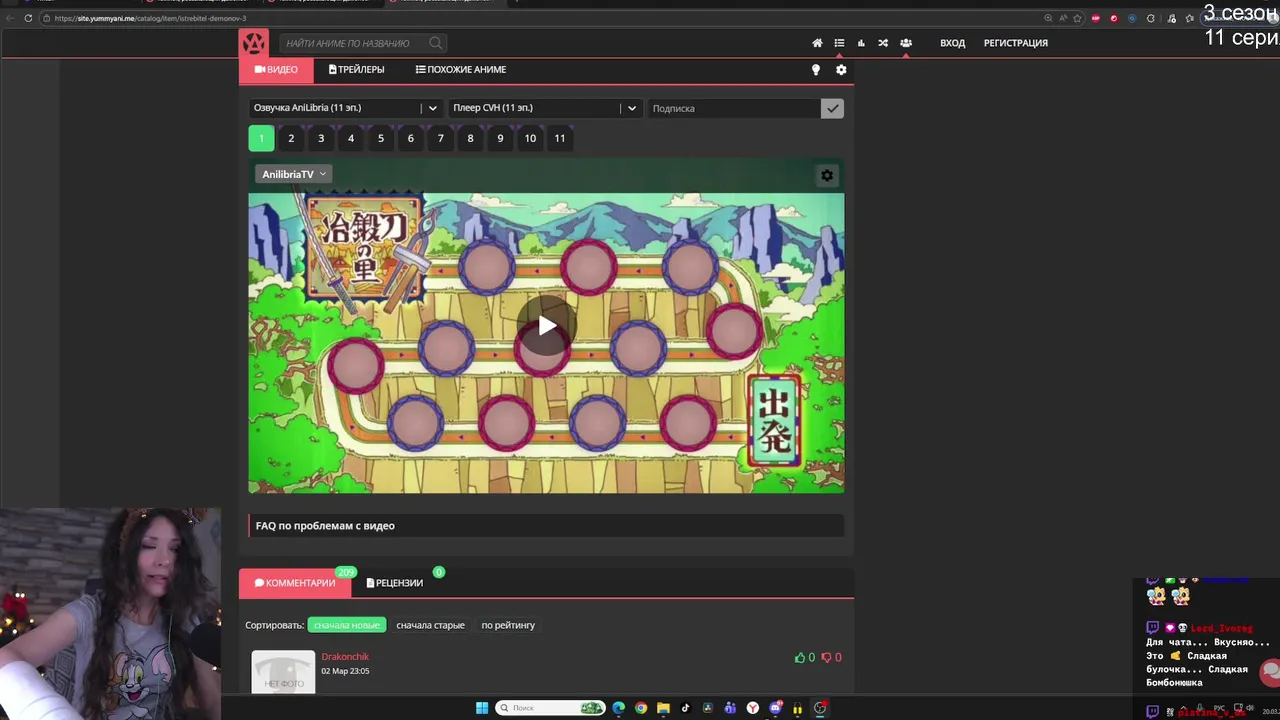The height and width of the screenshot is (720, 1280).
Task: Select episode 9
Action: click(500, 138)
